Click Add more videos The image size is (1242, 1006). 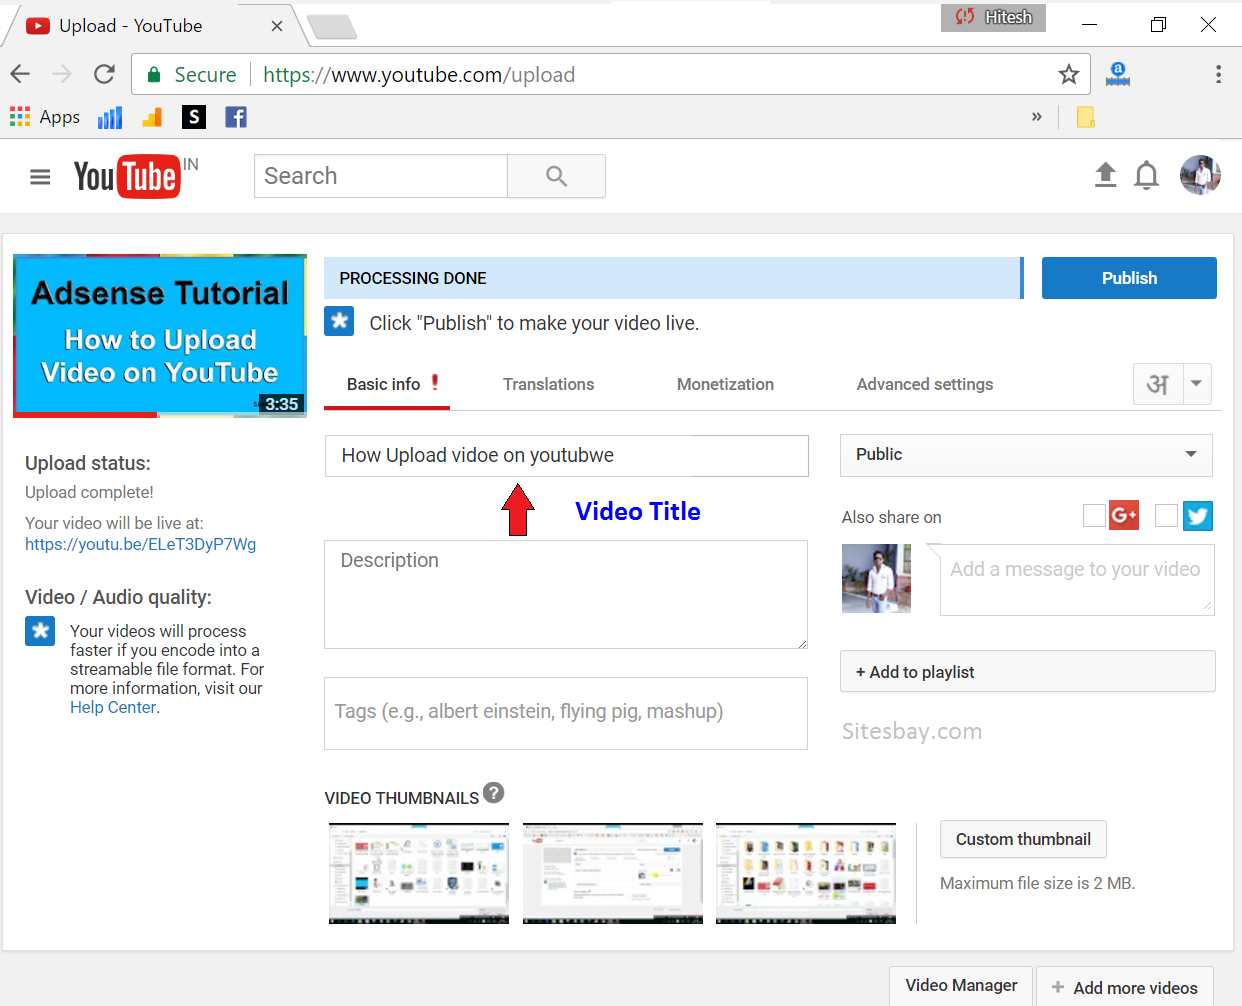coord(1125,987)
